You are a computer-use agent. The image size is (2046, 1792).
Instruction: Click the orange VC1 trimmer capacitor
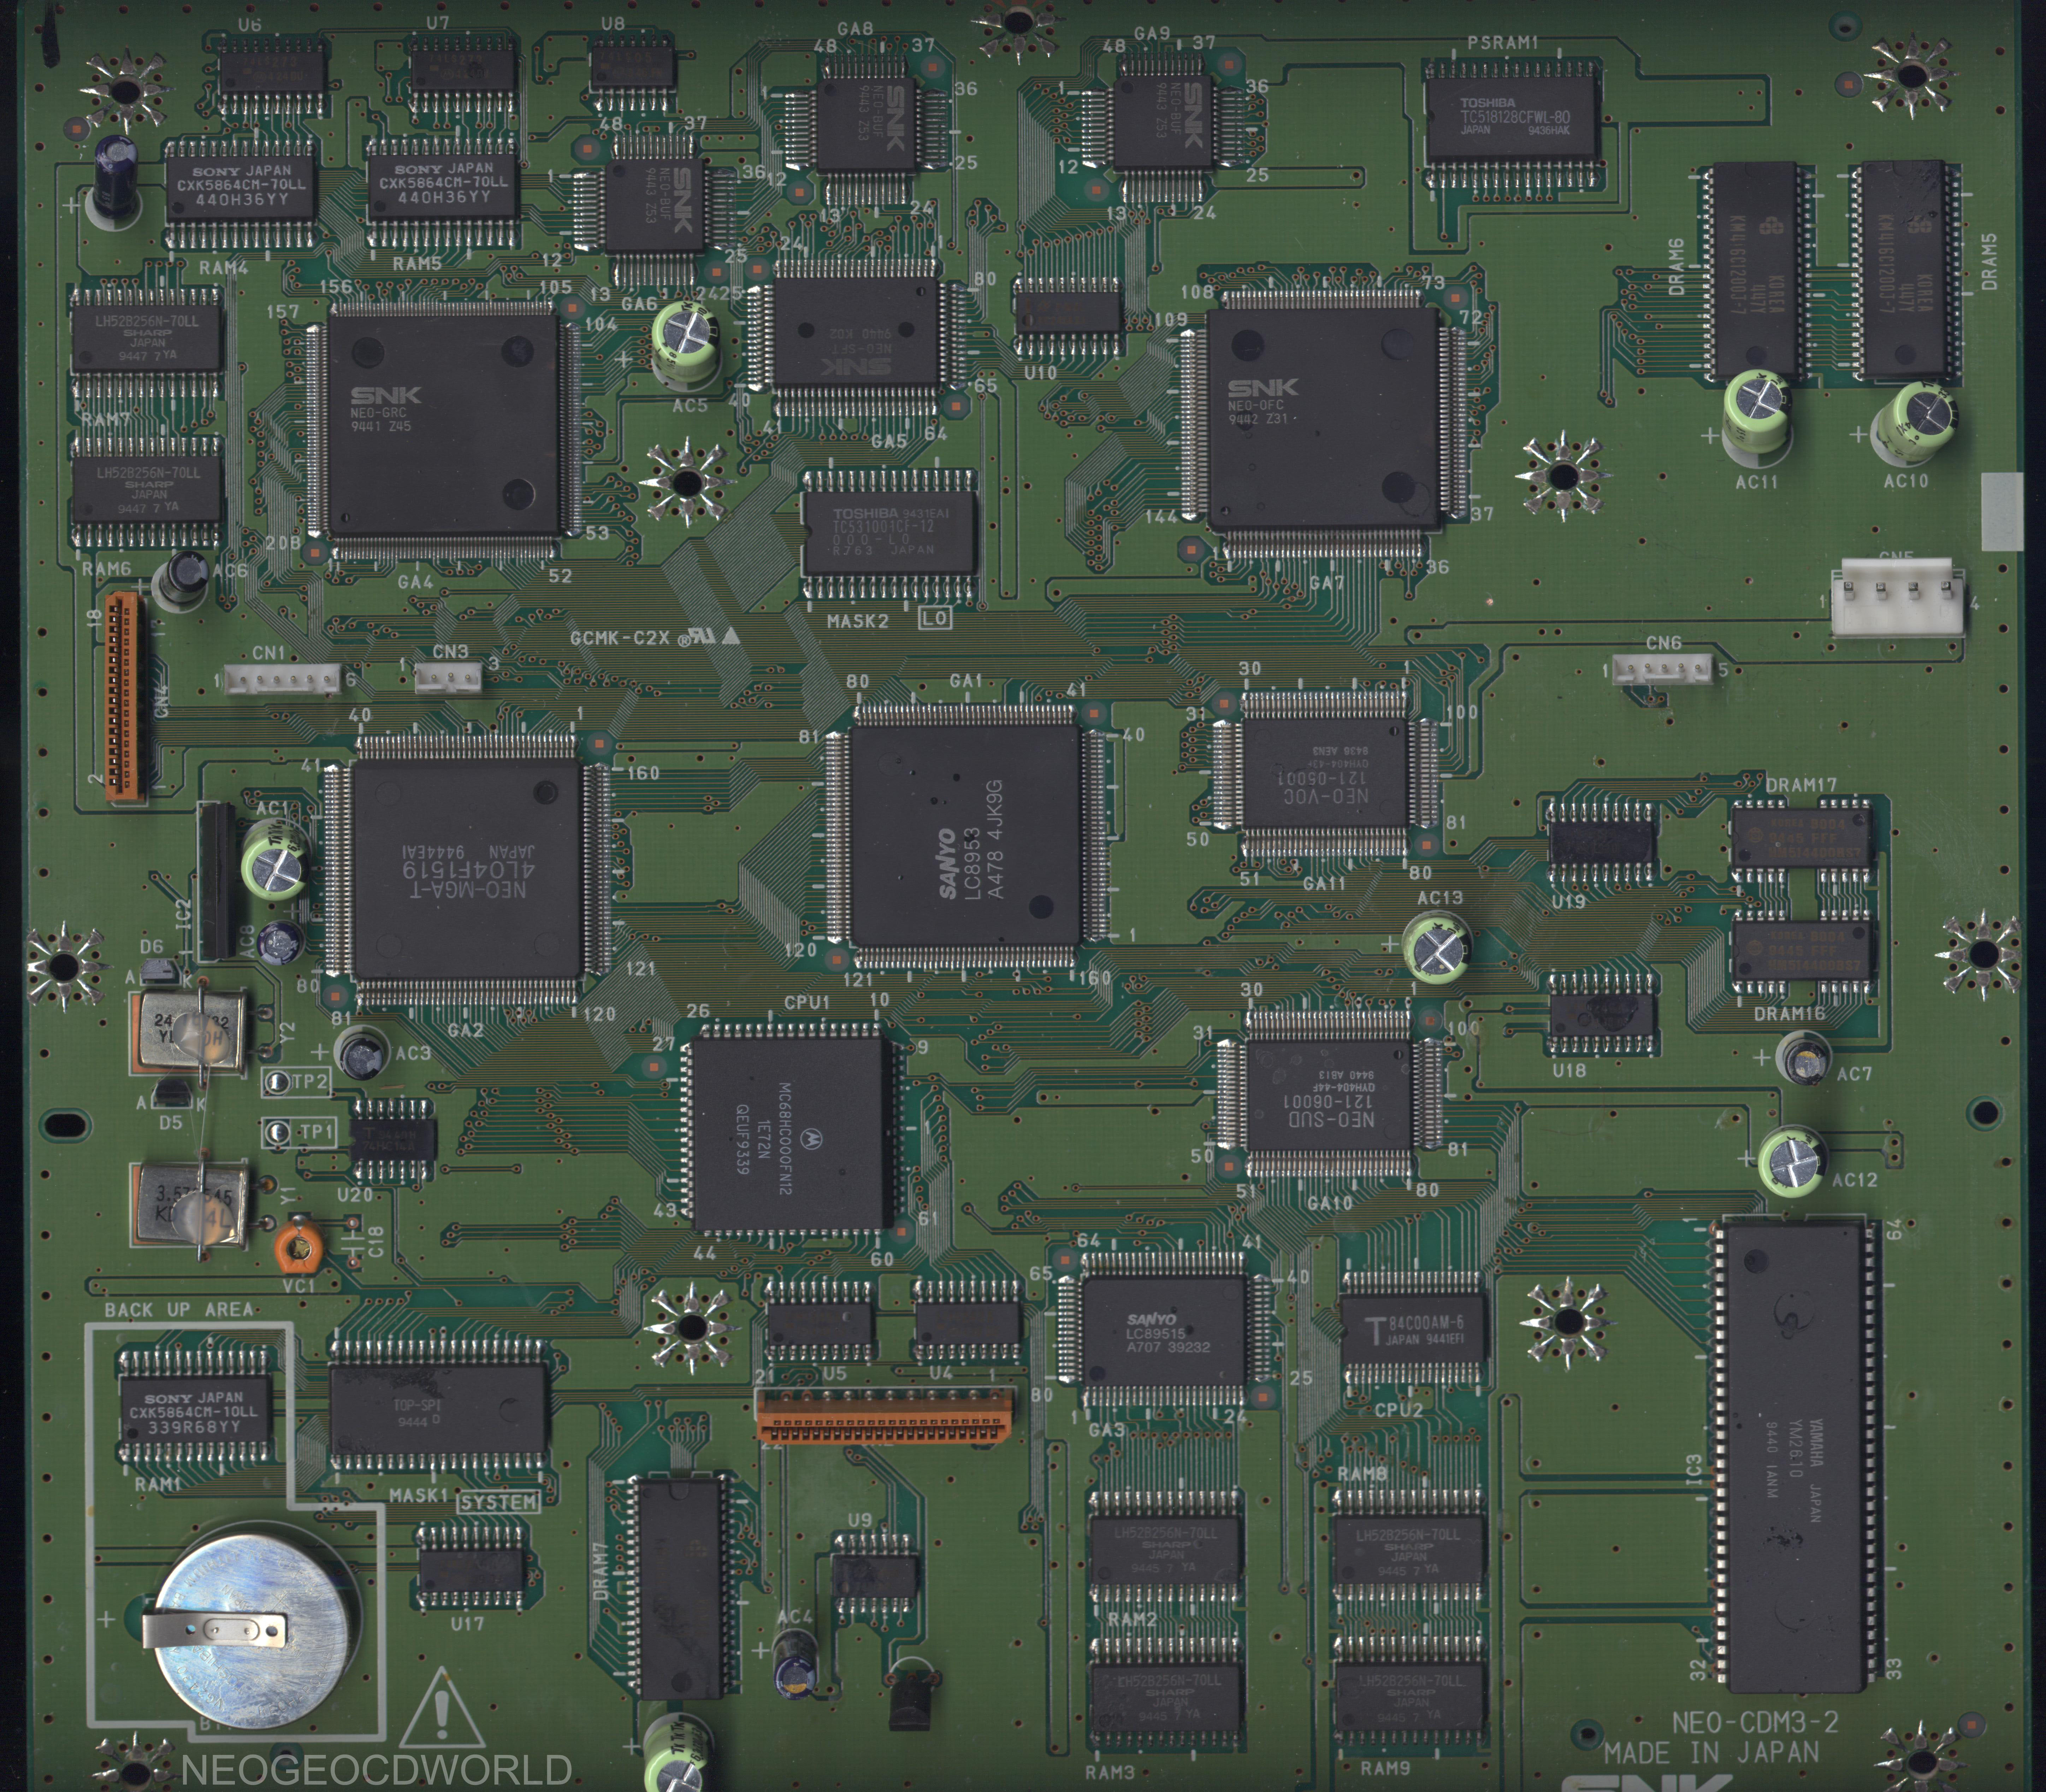(299, 1246)
